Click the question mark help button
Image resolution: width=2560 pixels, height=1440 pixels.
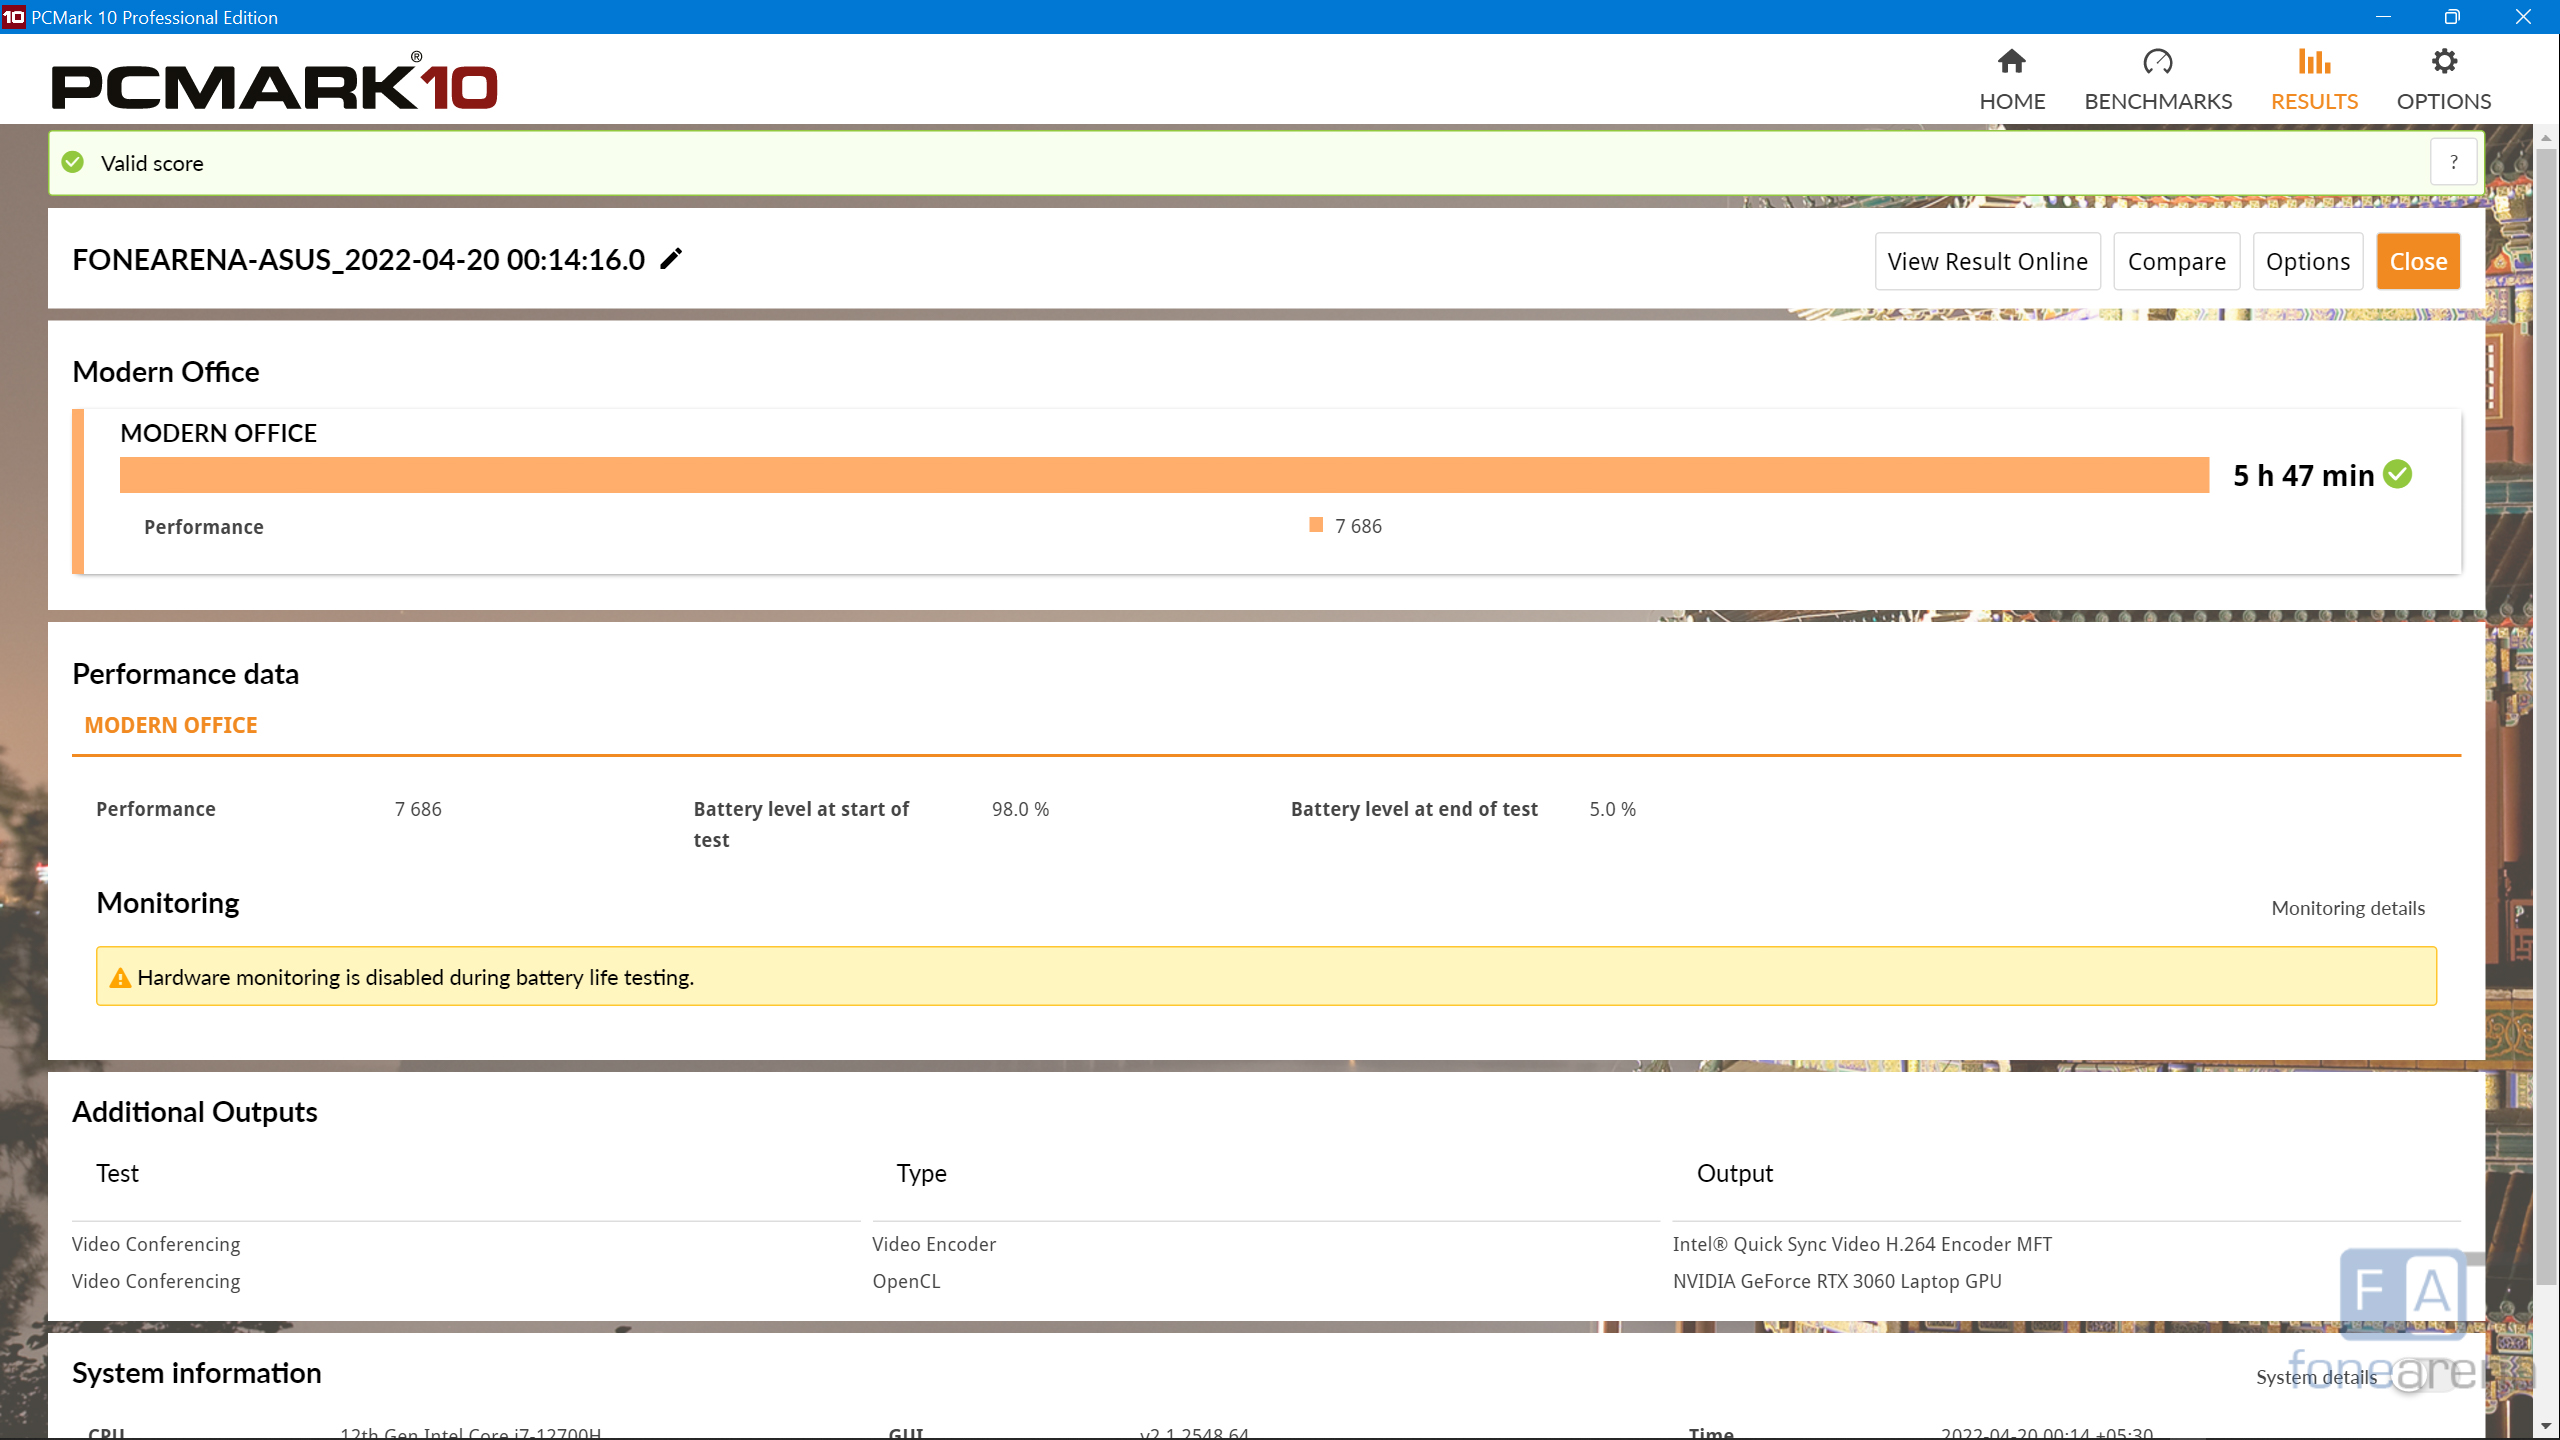pyautogui.click(x=2453, y=162)
